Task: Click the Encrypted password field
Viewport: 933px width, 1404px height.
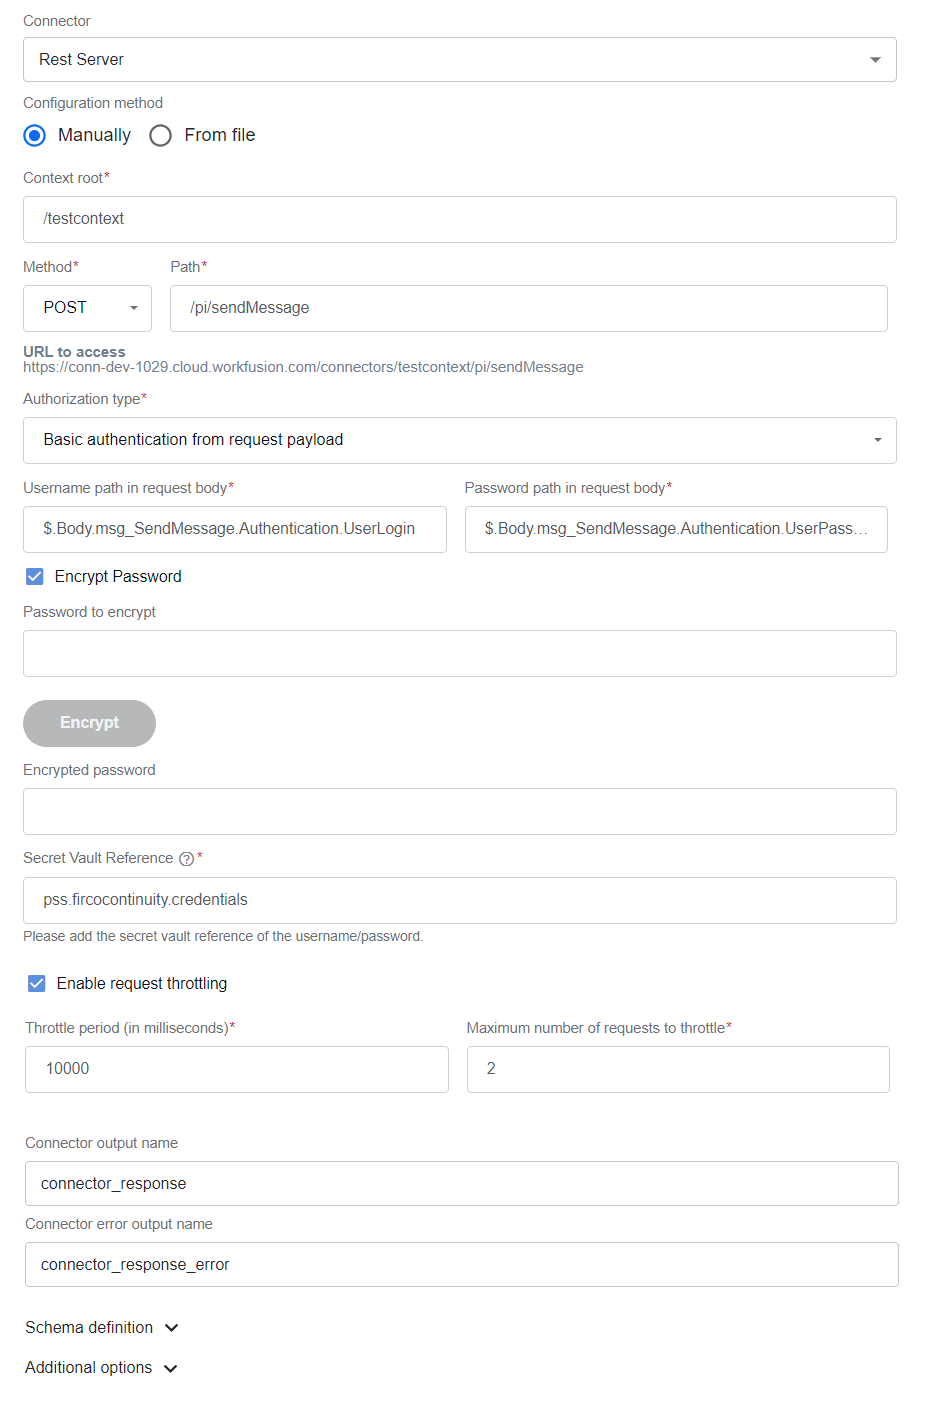Action: coord(460,811)
